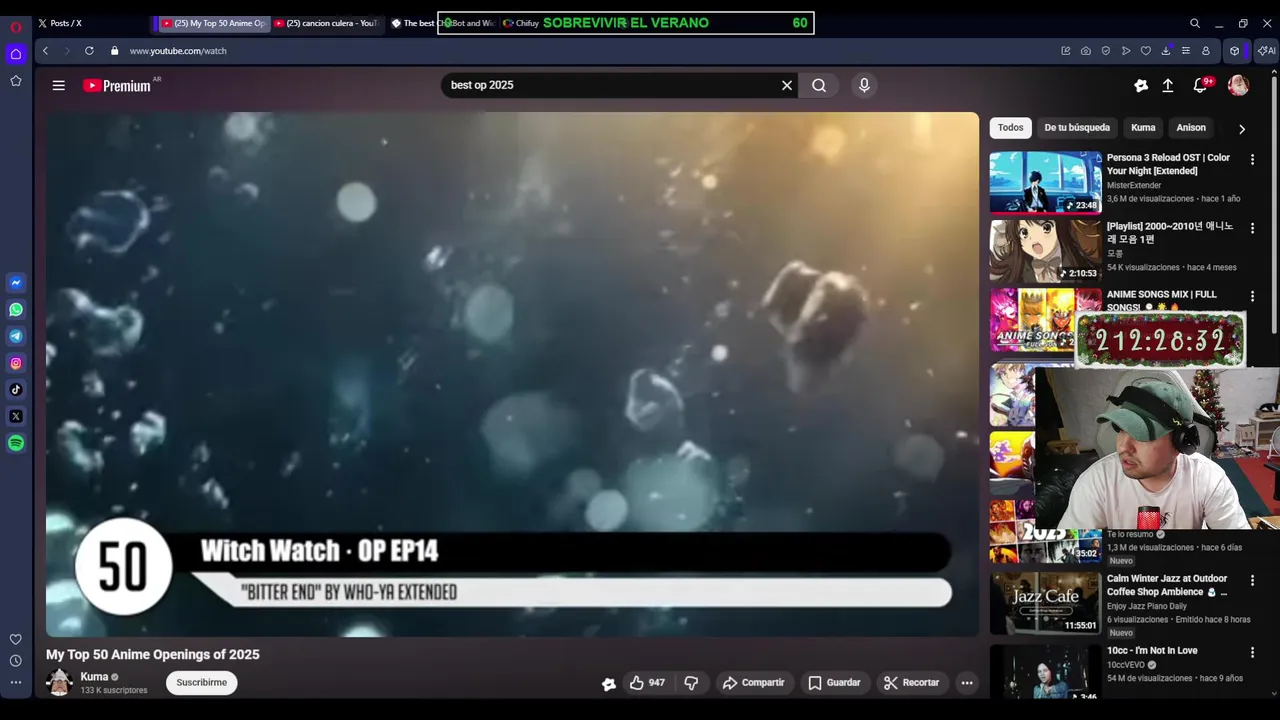
Task: Open ad blocker shield icon
Action: tap(1106, 51)
